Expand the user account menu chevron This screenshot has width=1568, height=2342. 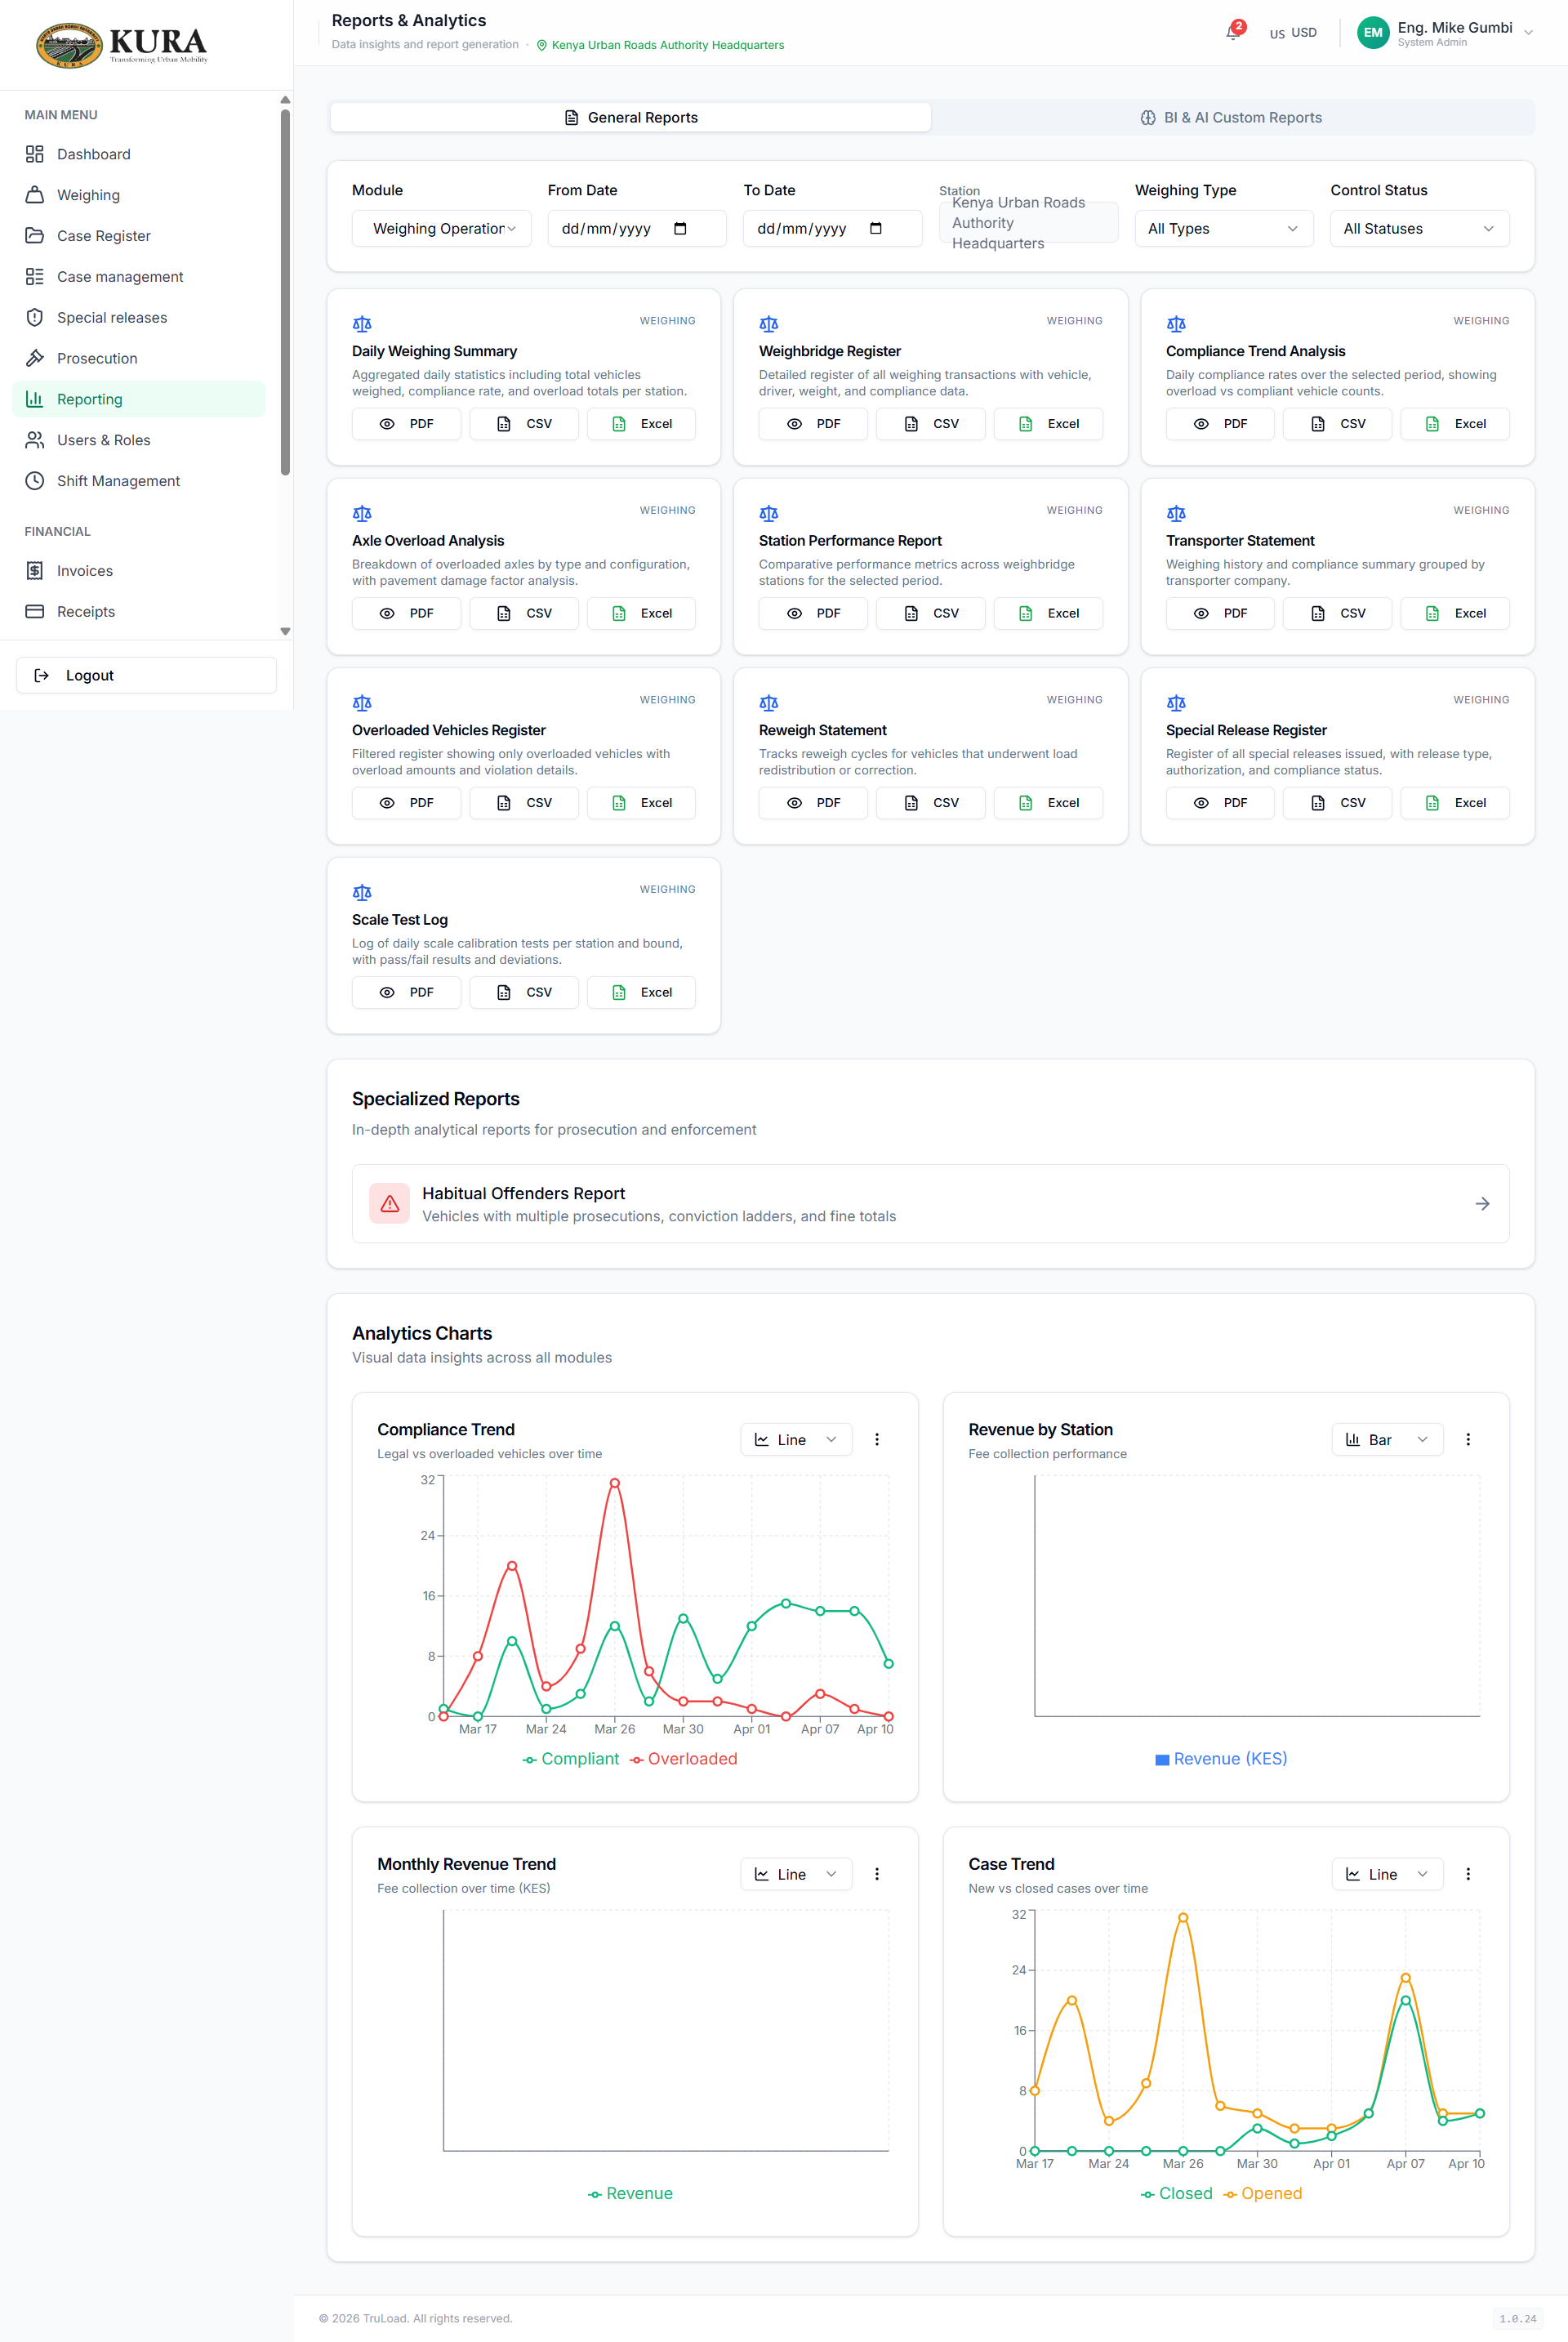[1528, 32]
